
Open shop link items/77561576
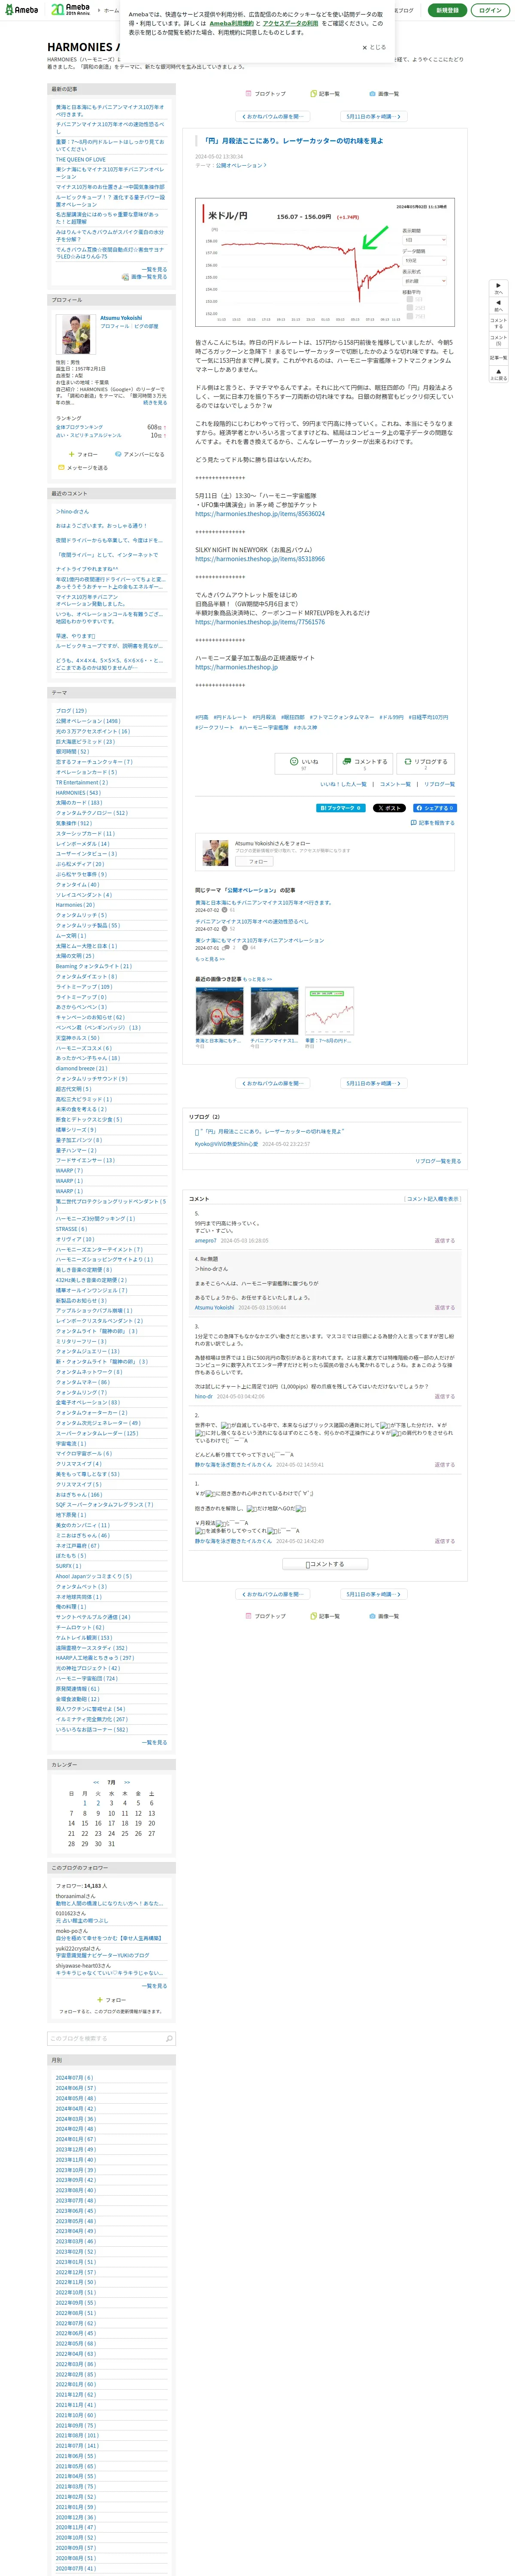260,622
